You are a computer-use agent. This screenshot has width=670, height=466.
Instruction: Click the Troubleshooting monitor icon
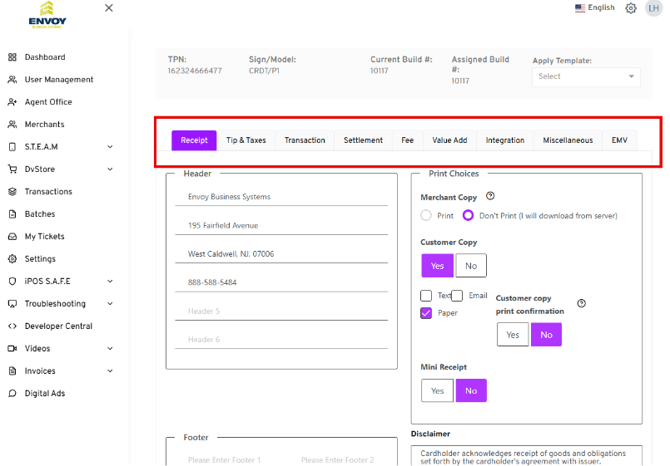point(12,304)
